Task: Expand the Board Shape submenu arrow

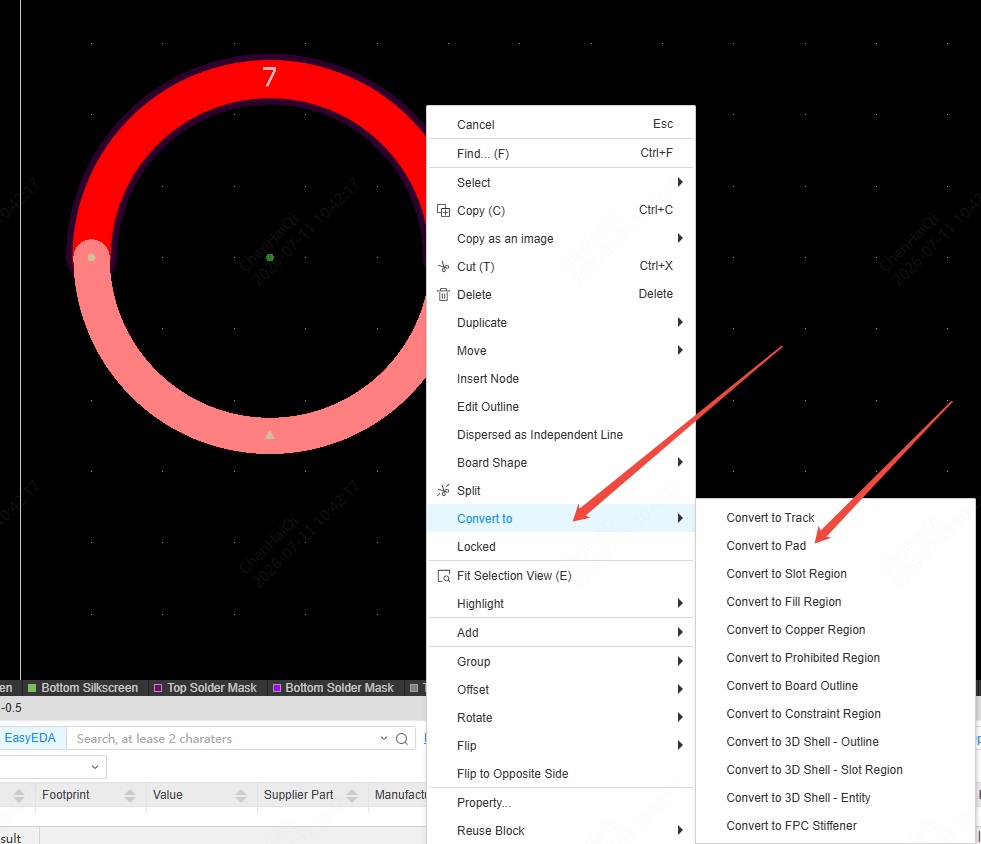Action: click(680, 462)
